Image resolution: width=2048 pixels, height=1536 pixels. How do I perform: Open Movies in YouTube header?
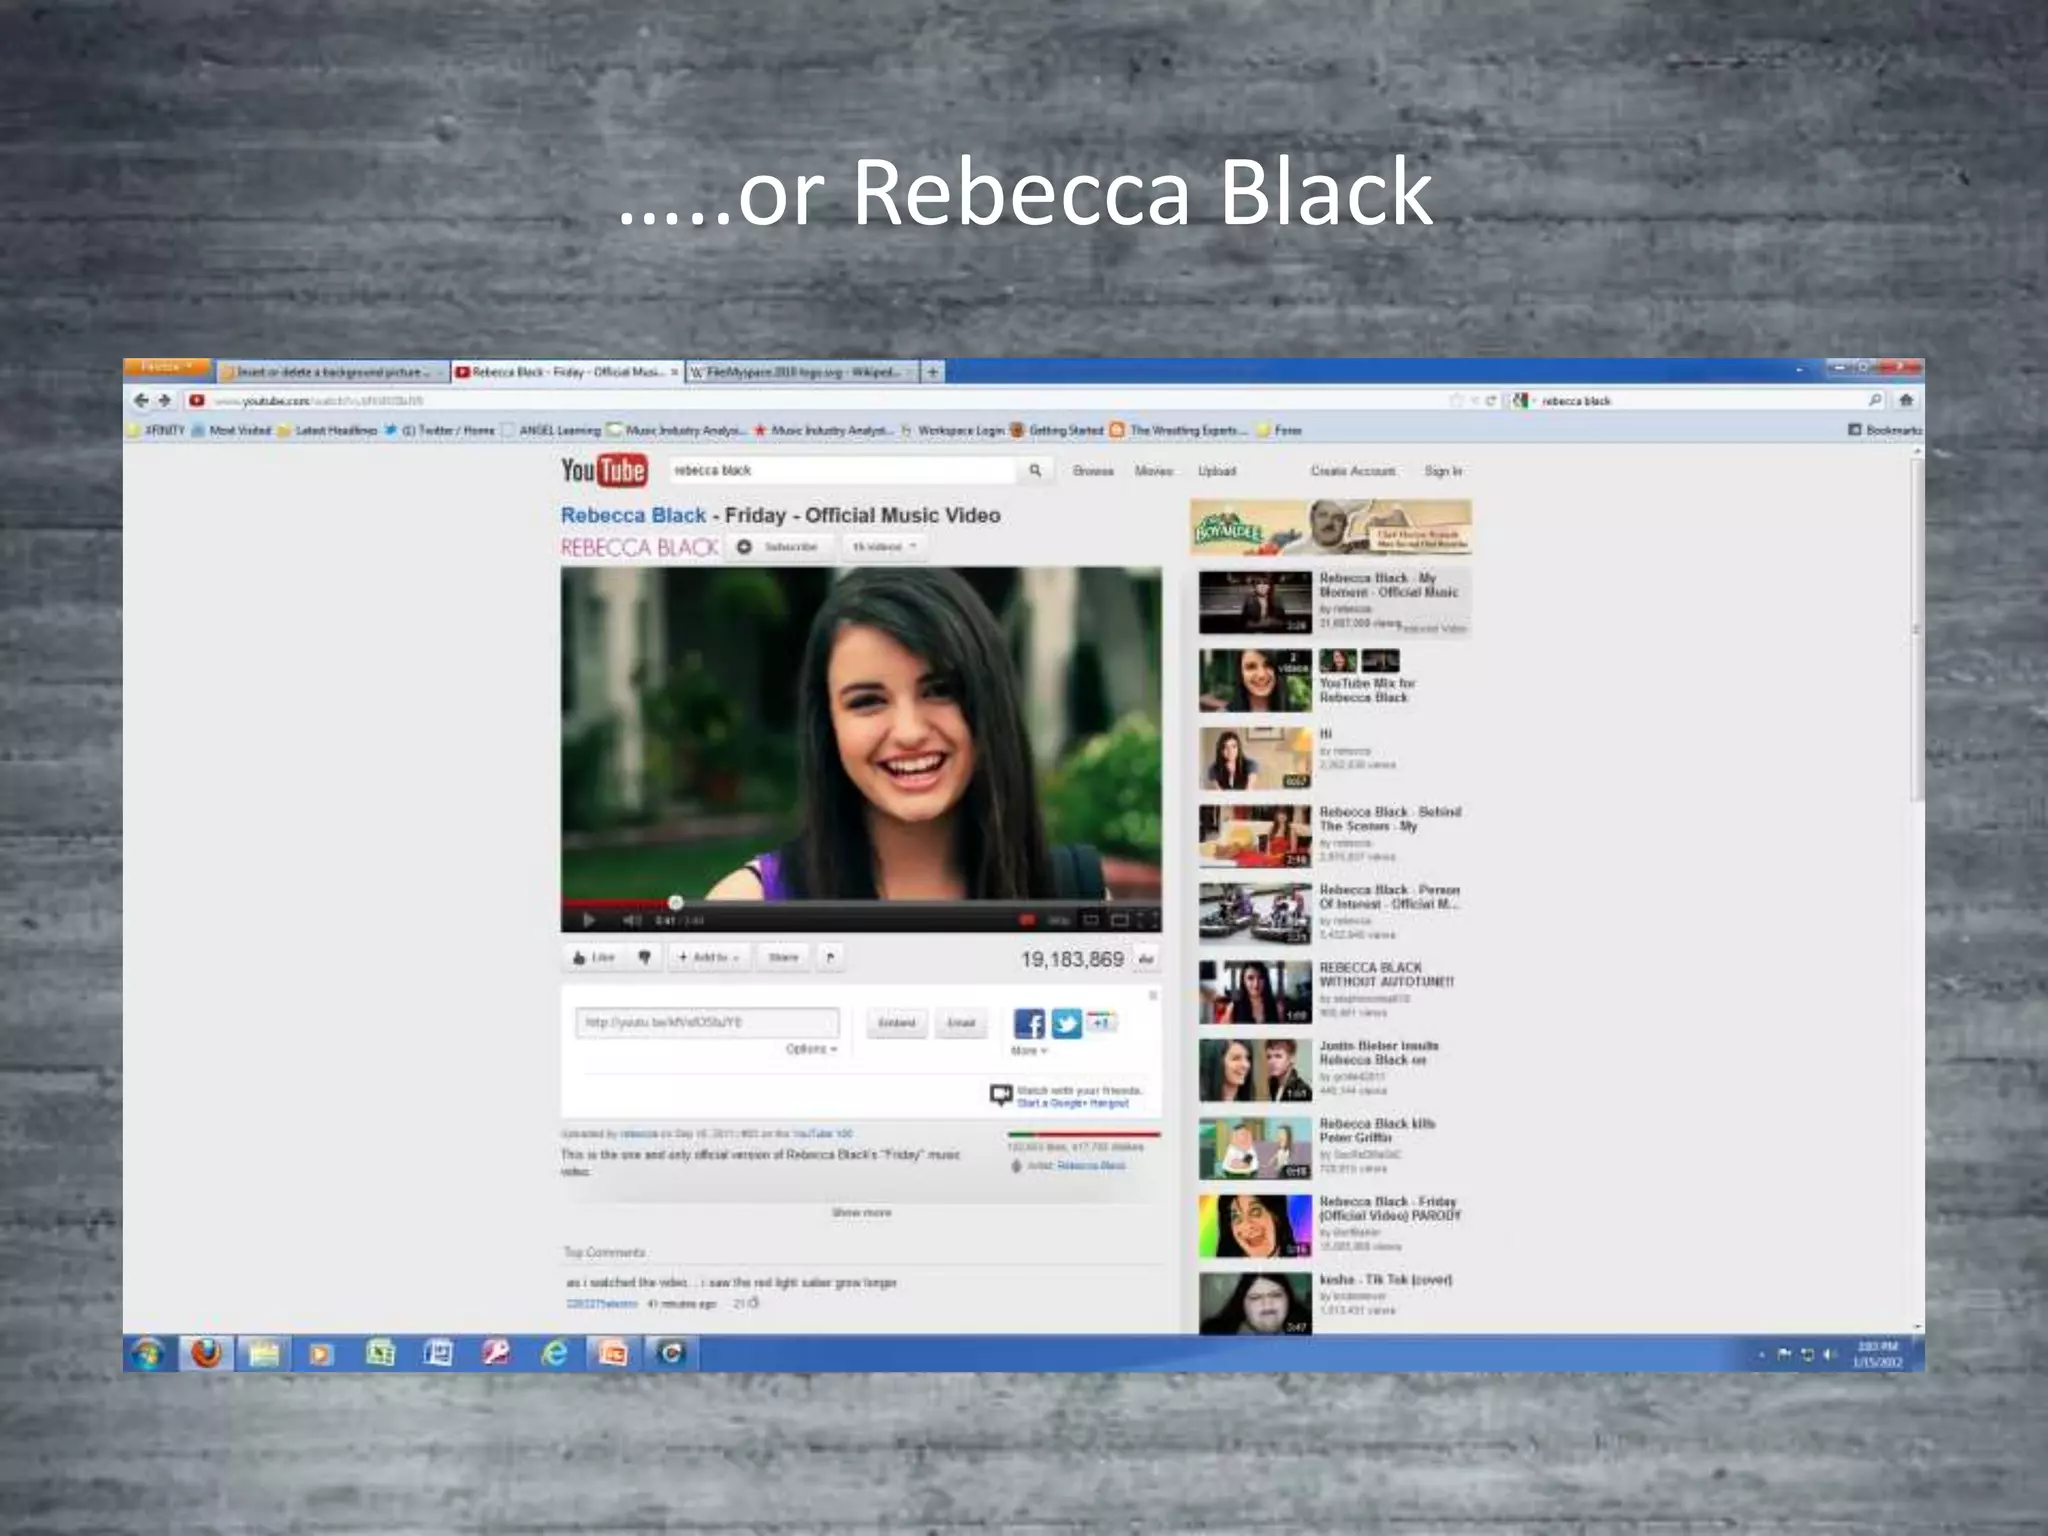1153,471
